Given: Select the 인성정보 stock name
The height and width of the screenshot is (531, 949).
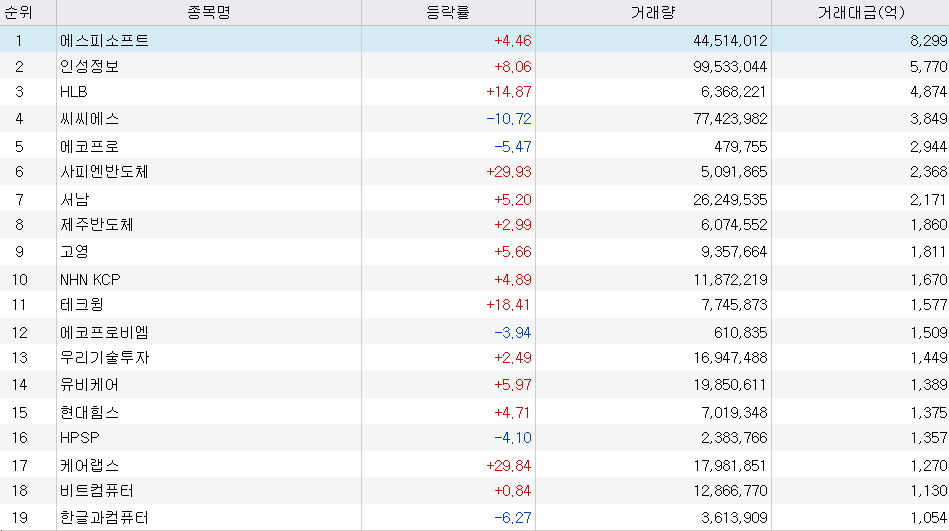Looking at the screenshot, I should tap(89, 66).
